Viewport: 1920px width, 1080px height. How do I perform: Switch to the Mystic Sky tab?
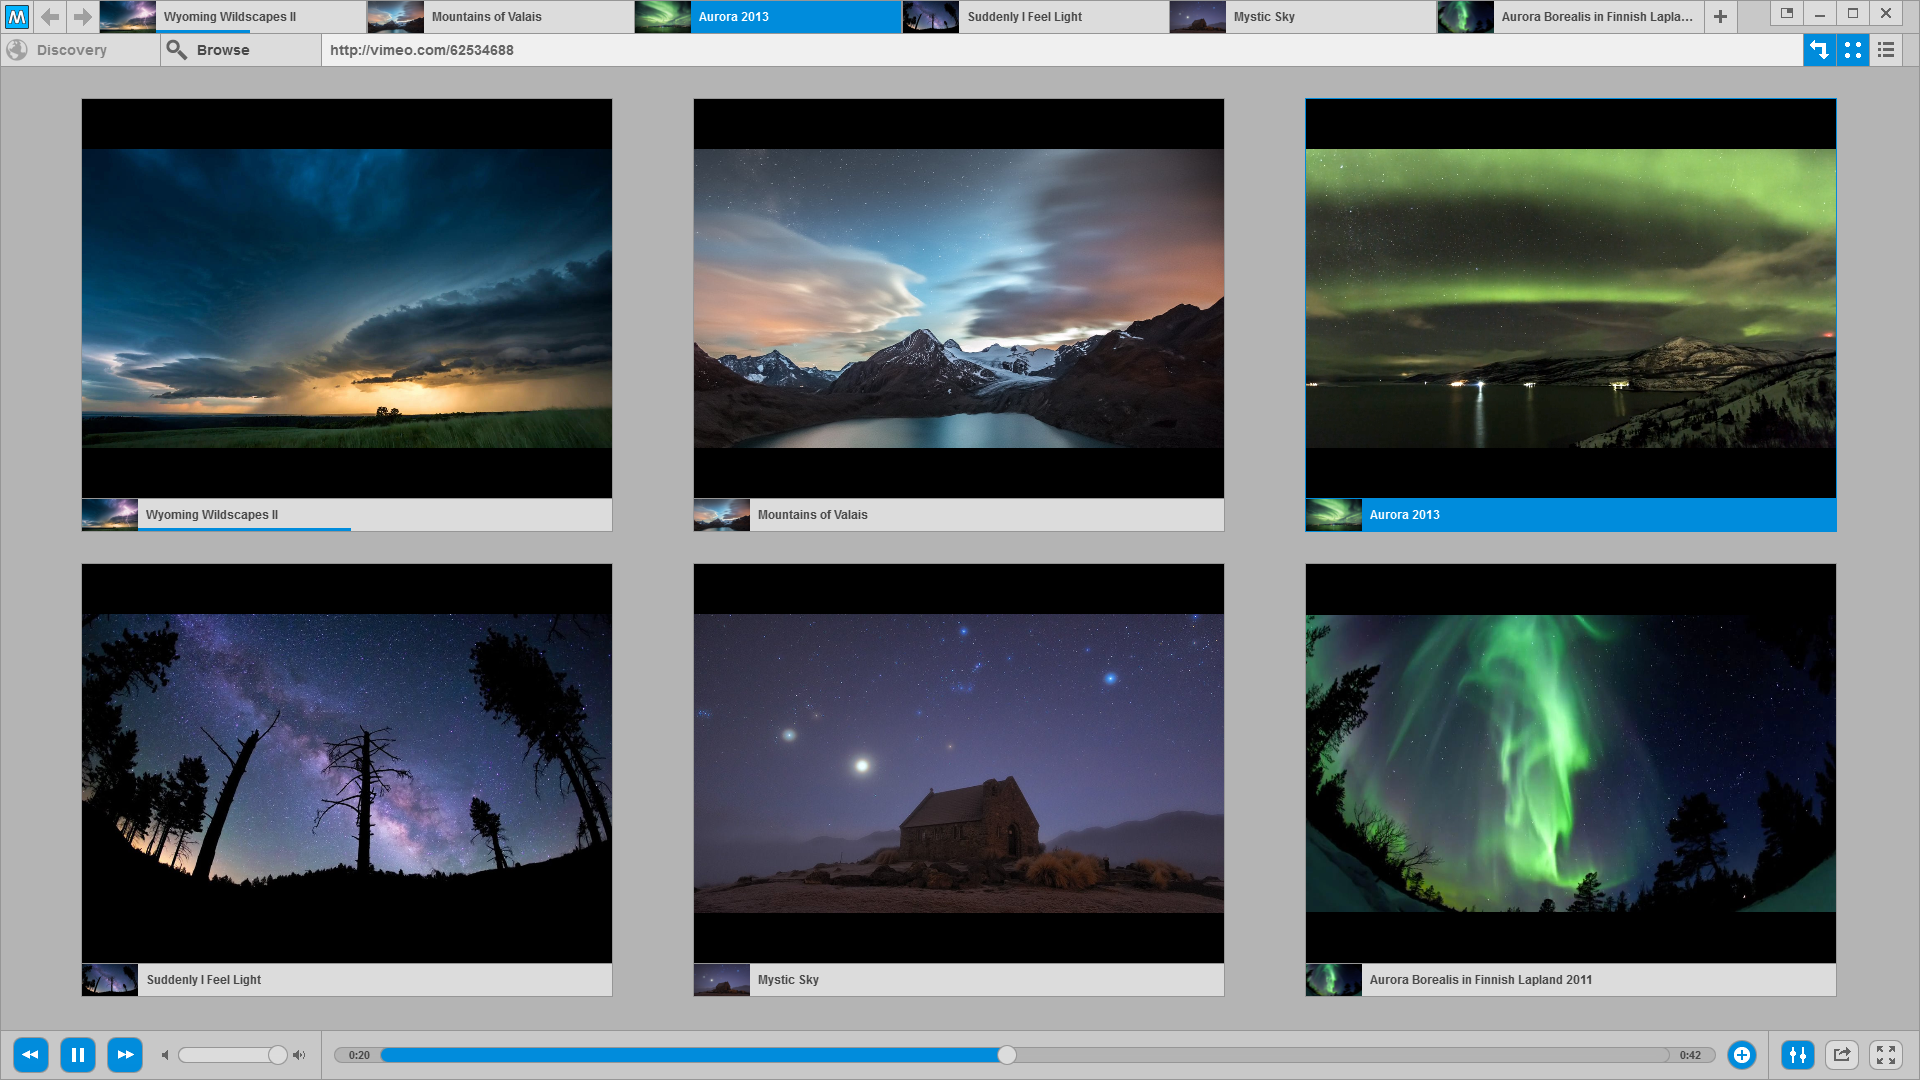1302,16
